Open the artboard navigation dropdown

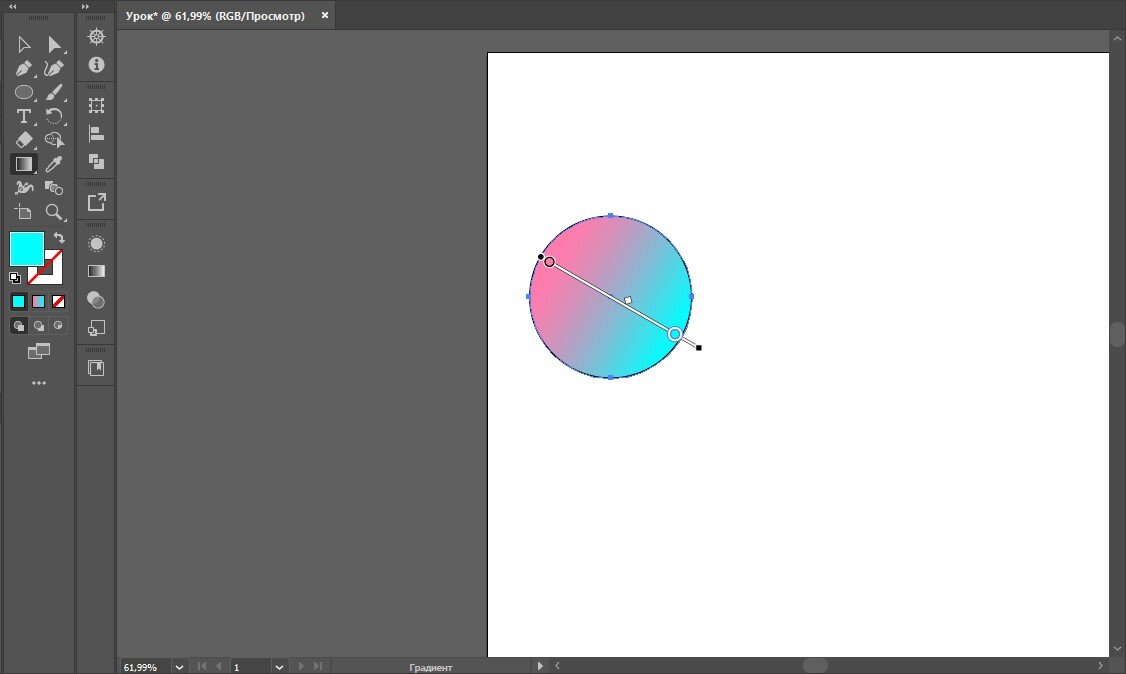(279, 667)
